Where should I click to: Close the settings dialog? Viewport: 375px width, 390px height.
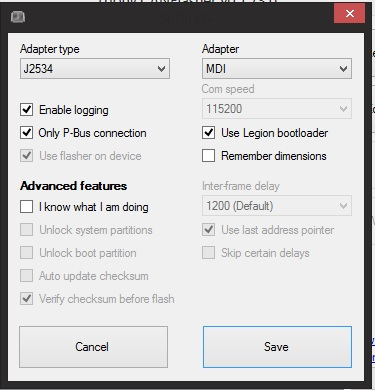[350, 13]
